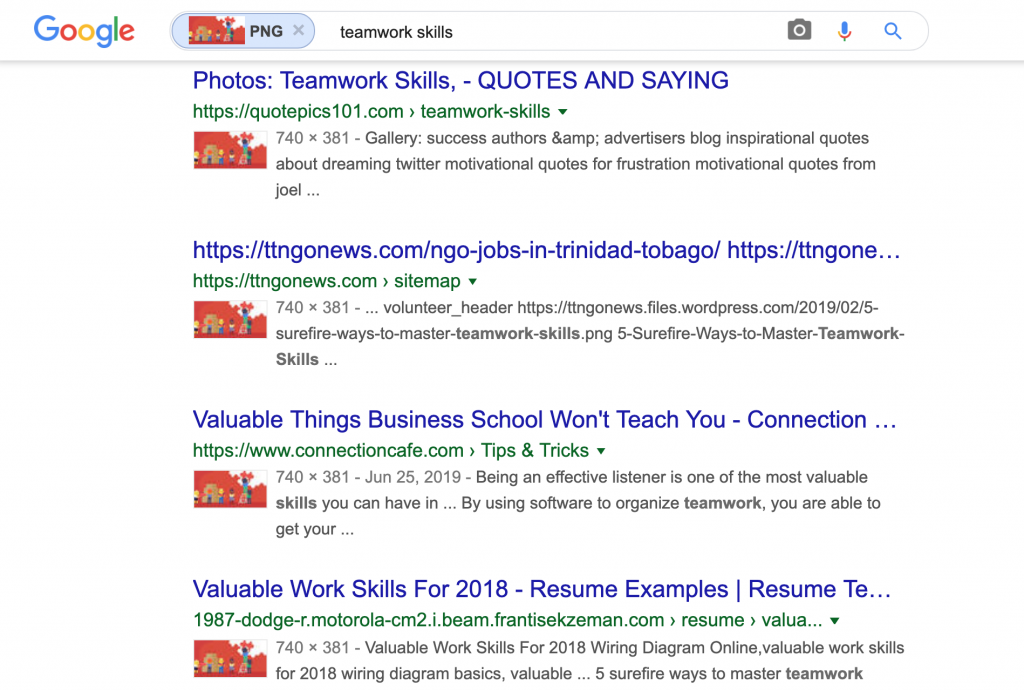Image resolution: width=1024 pixels, height=690 pixels.
Task: Click the Google logo
Action: tap(84, 31)
